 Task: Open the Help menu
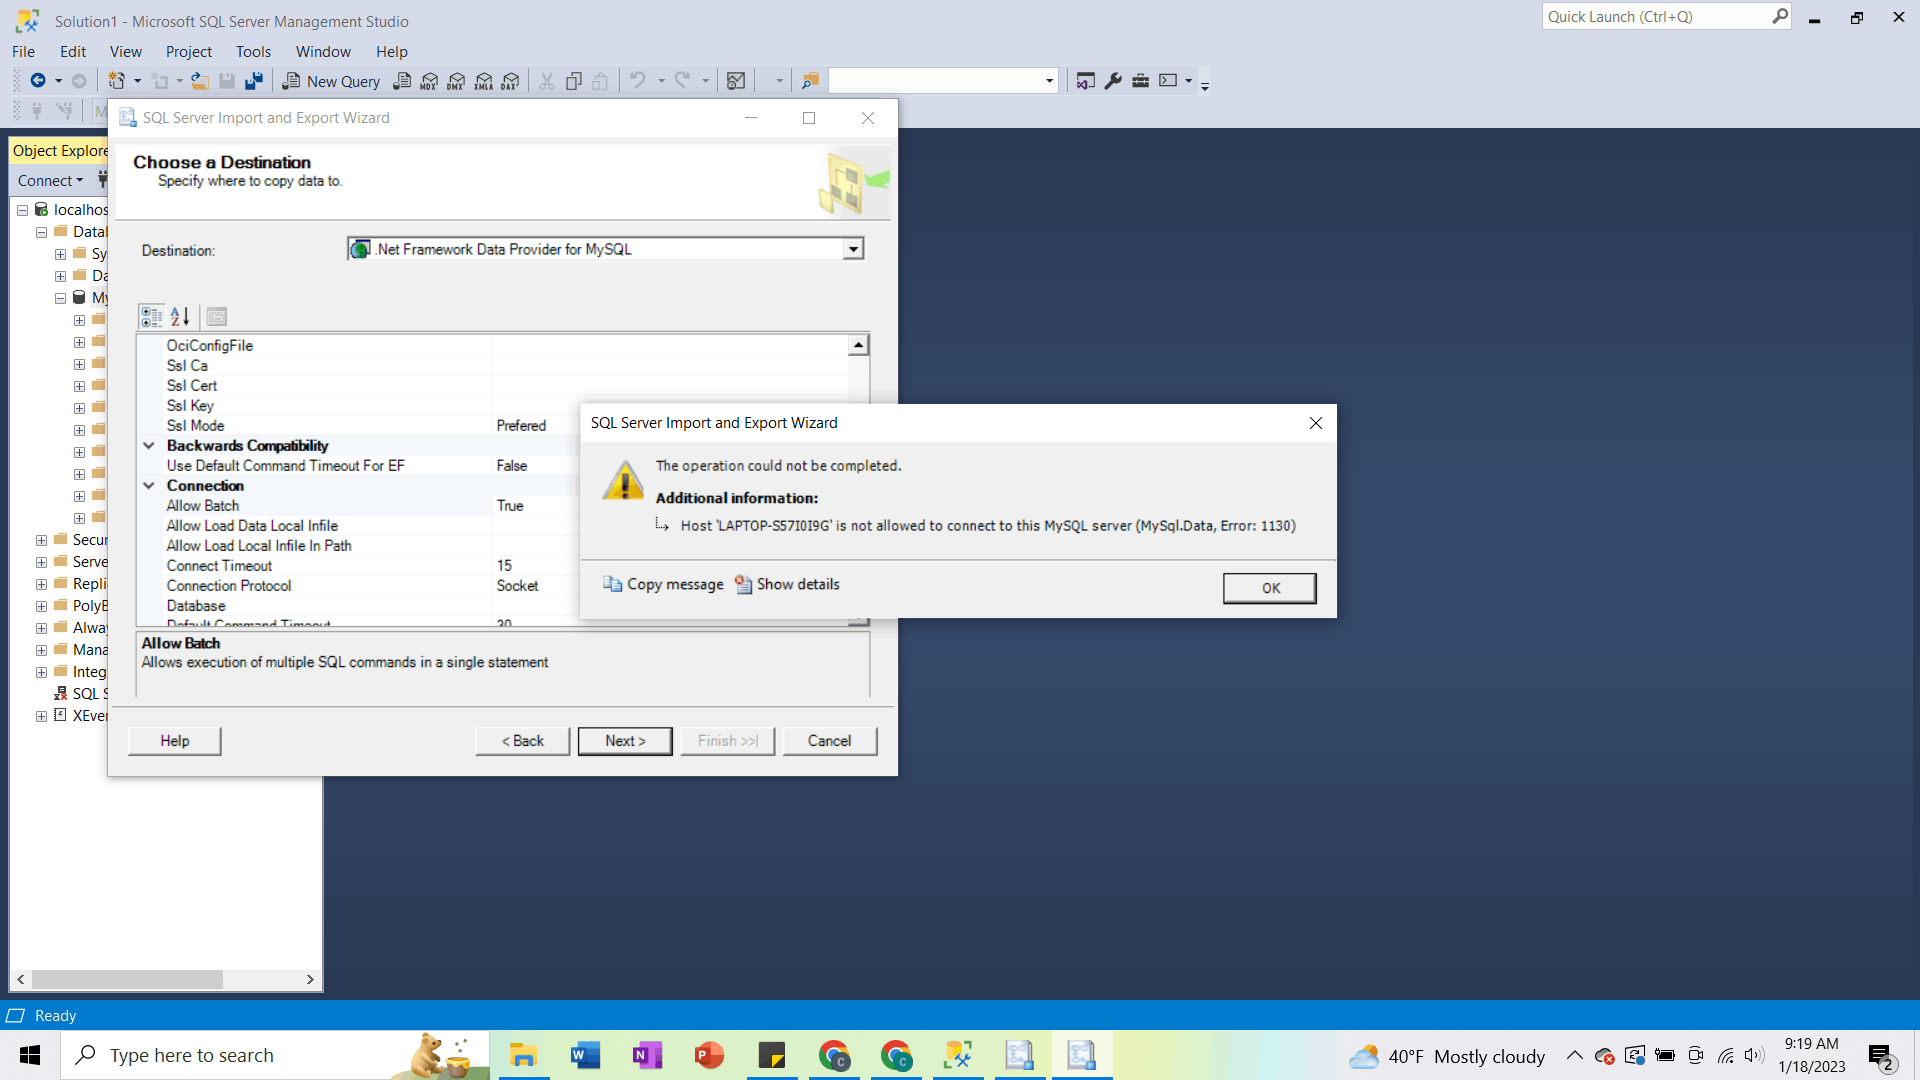coord(391,51)
